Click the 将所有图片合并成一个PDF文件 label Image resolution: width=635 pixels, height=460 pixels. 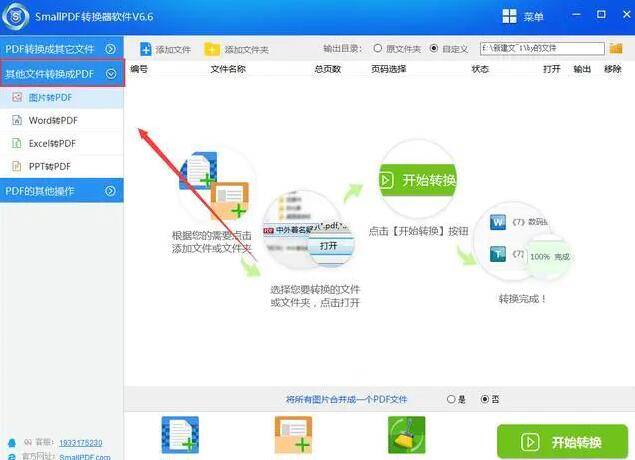pyautogui.click(x=346, y=399)
